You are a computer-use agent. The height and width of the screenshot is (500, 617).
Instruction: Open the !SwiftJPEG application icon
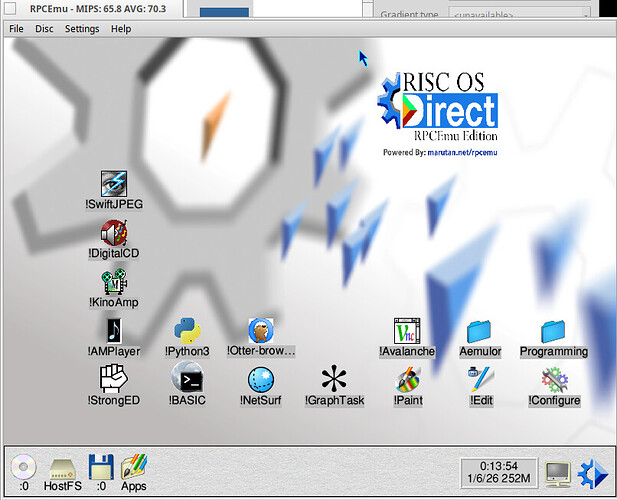point(114,184)
